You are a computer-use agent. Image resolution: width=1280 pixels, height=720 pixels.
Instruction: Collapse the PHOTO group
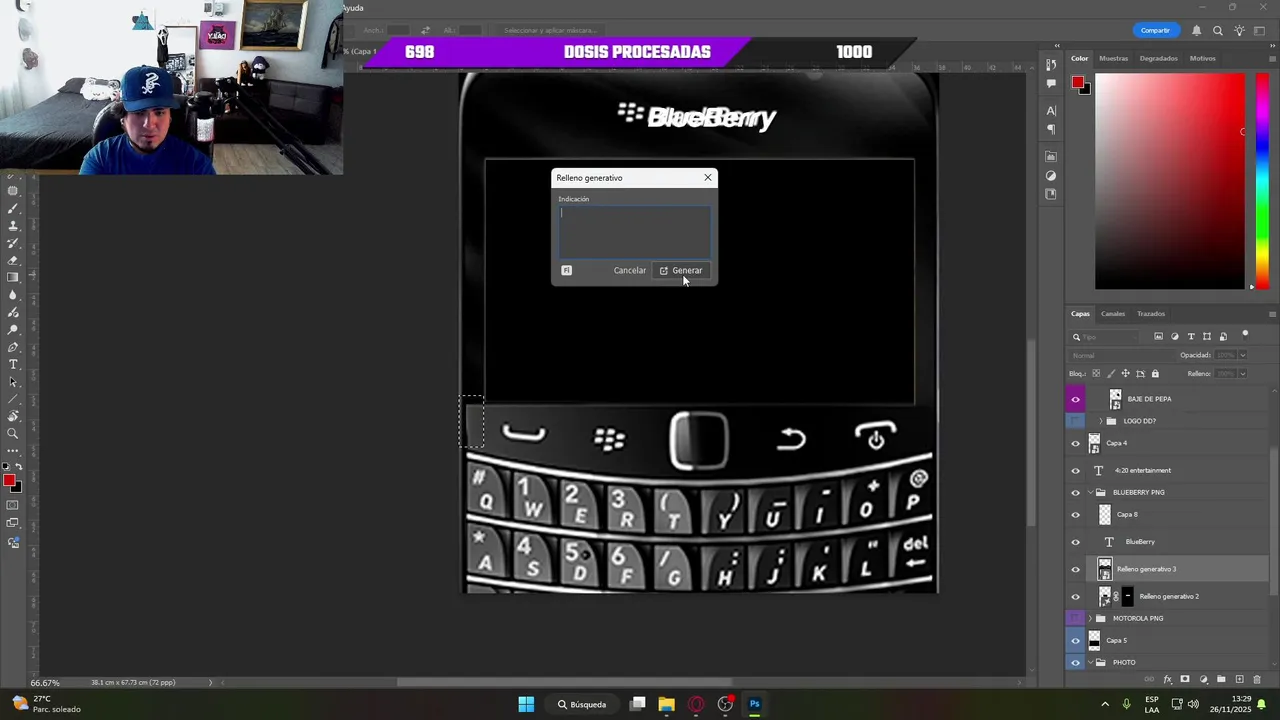(x=1091, y=662)
